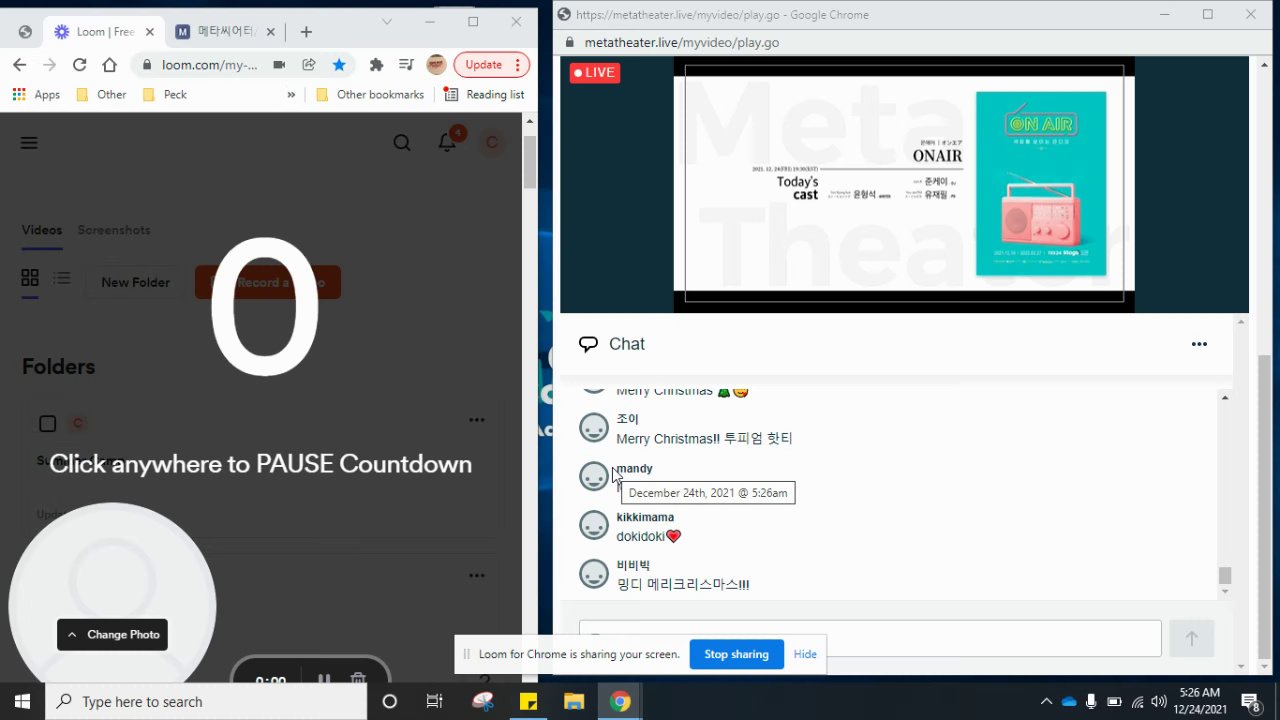
Task: Open the media control icon in Chrome toolbar
Action: (406, 65)
